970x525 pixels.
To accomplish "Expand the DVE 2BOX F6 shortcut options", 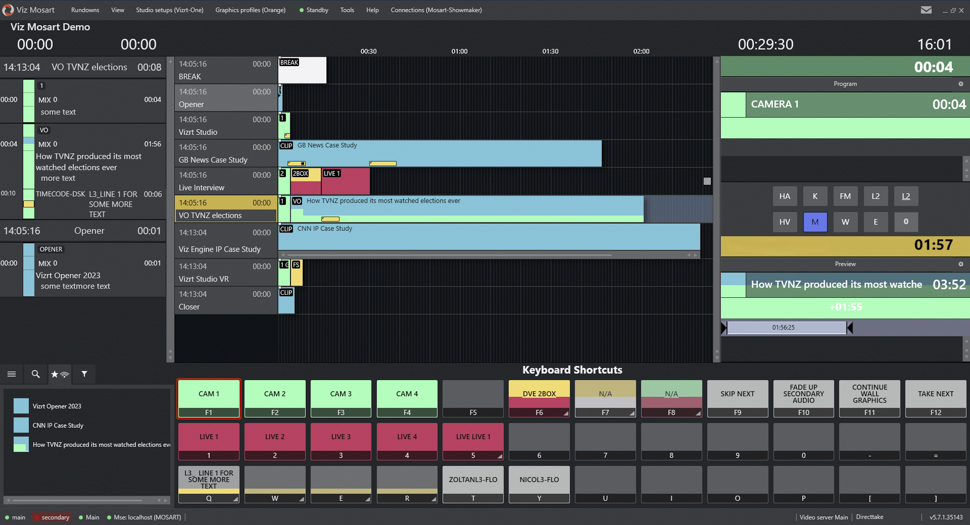I will click(566, 413).
